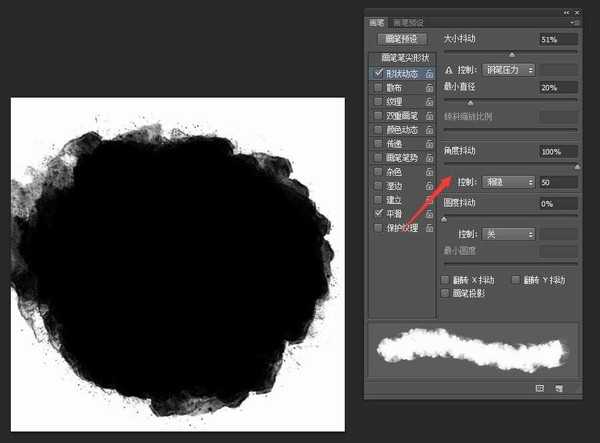Click the lock icon beside 纹理
This screenshot has width=600, height=443.
tap(429, 101)
